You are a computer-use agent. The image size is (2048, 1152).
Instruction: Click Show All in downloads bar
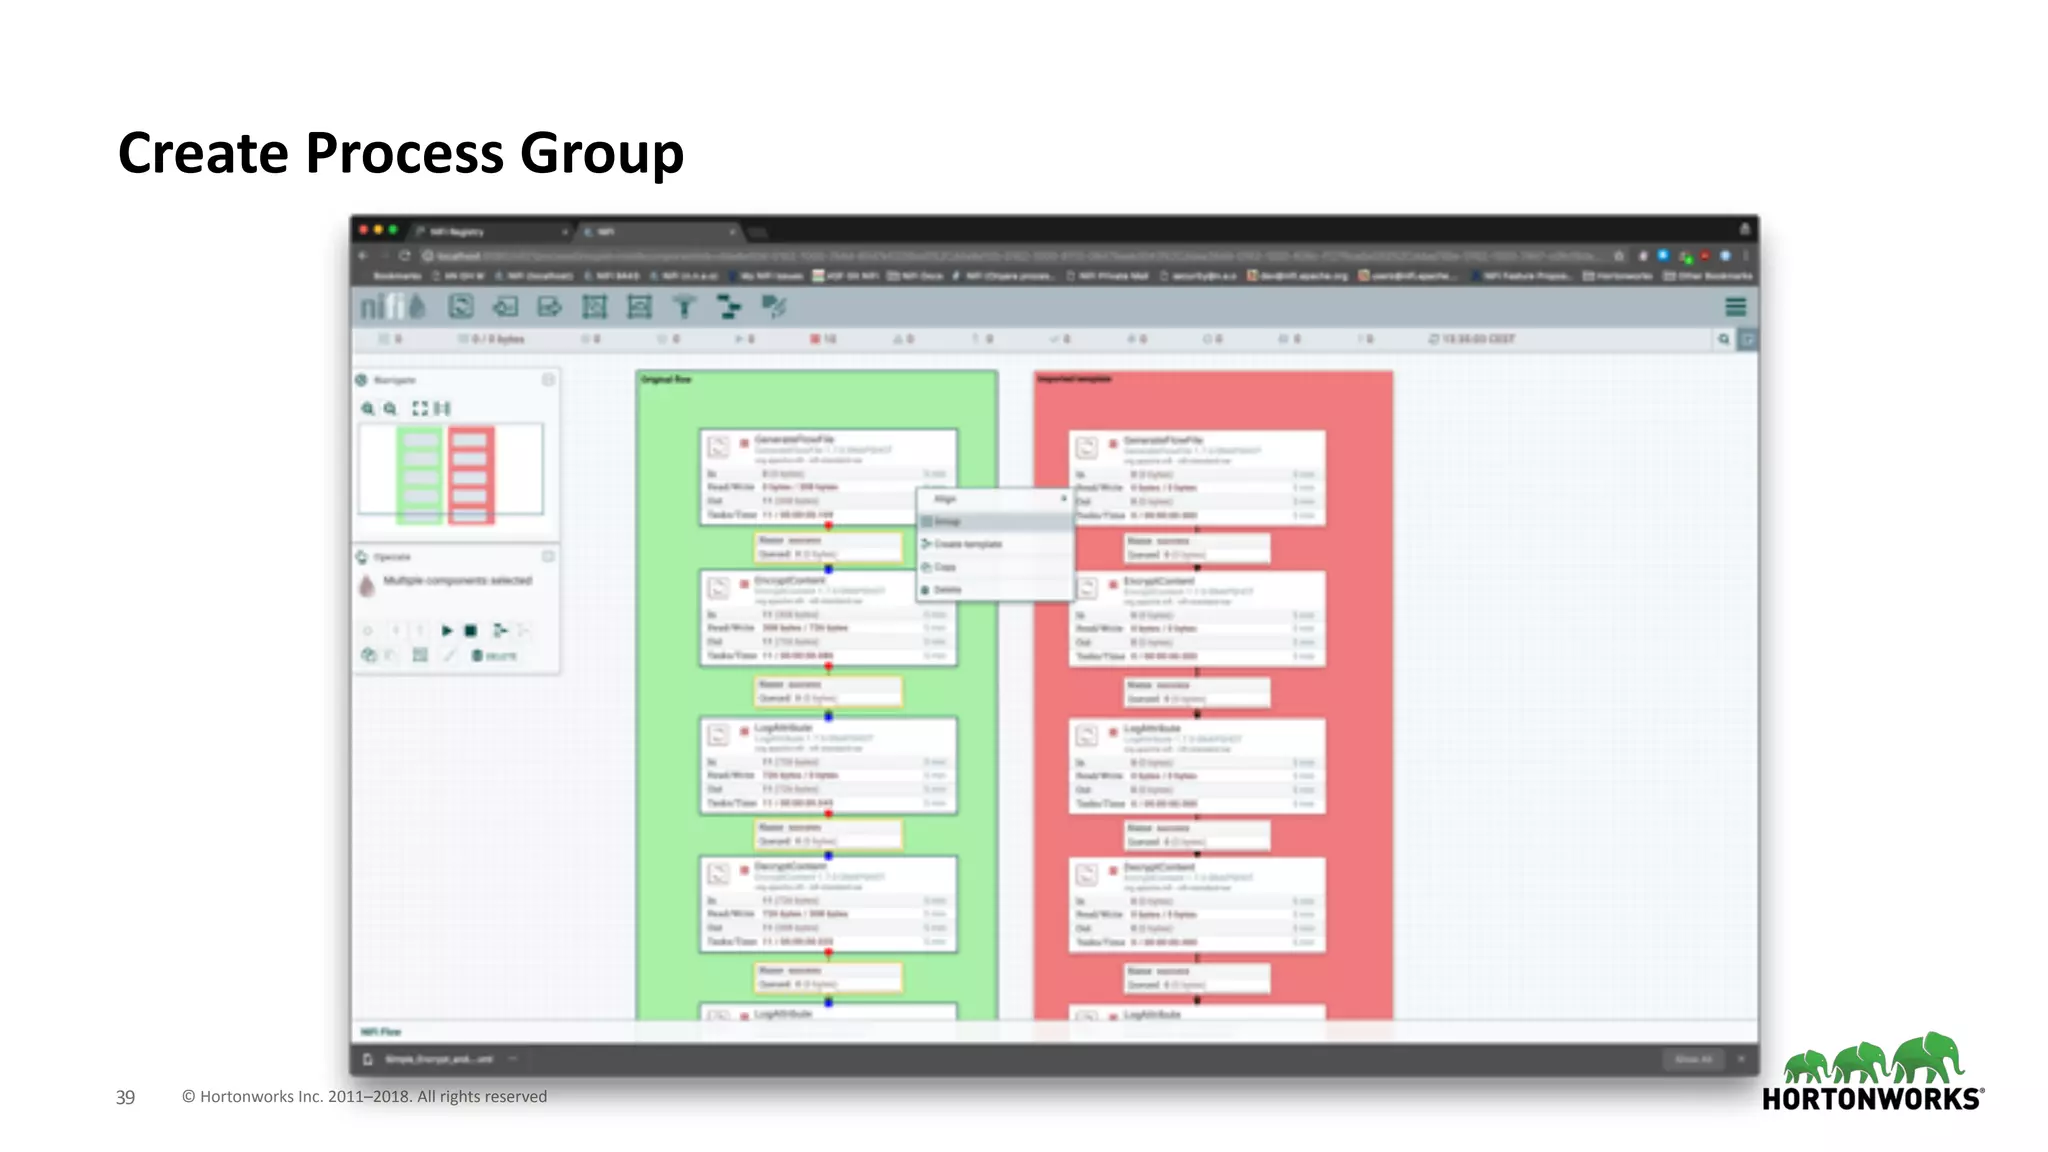pyautogui.click(x=1693, y=1059)
